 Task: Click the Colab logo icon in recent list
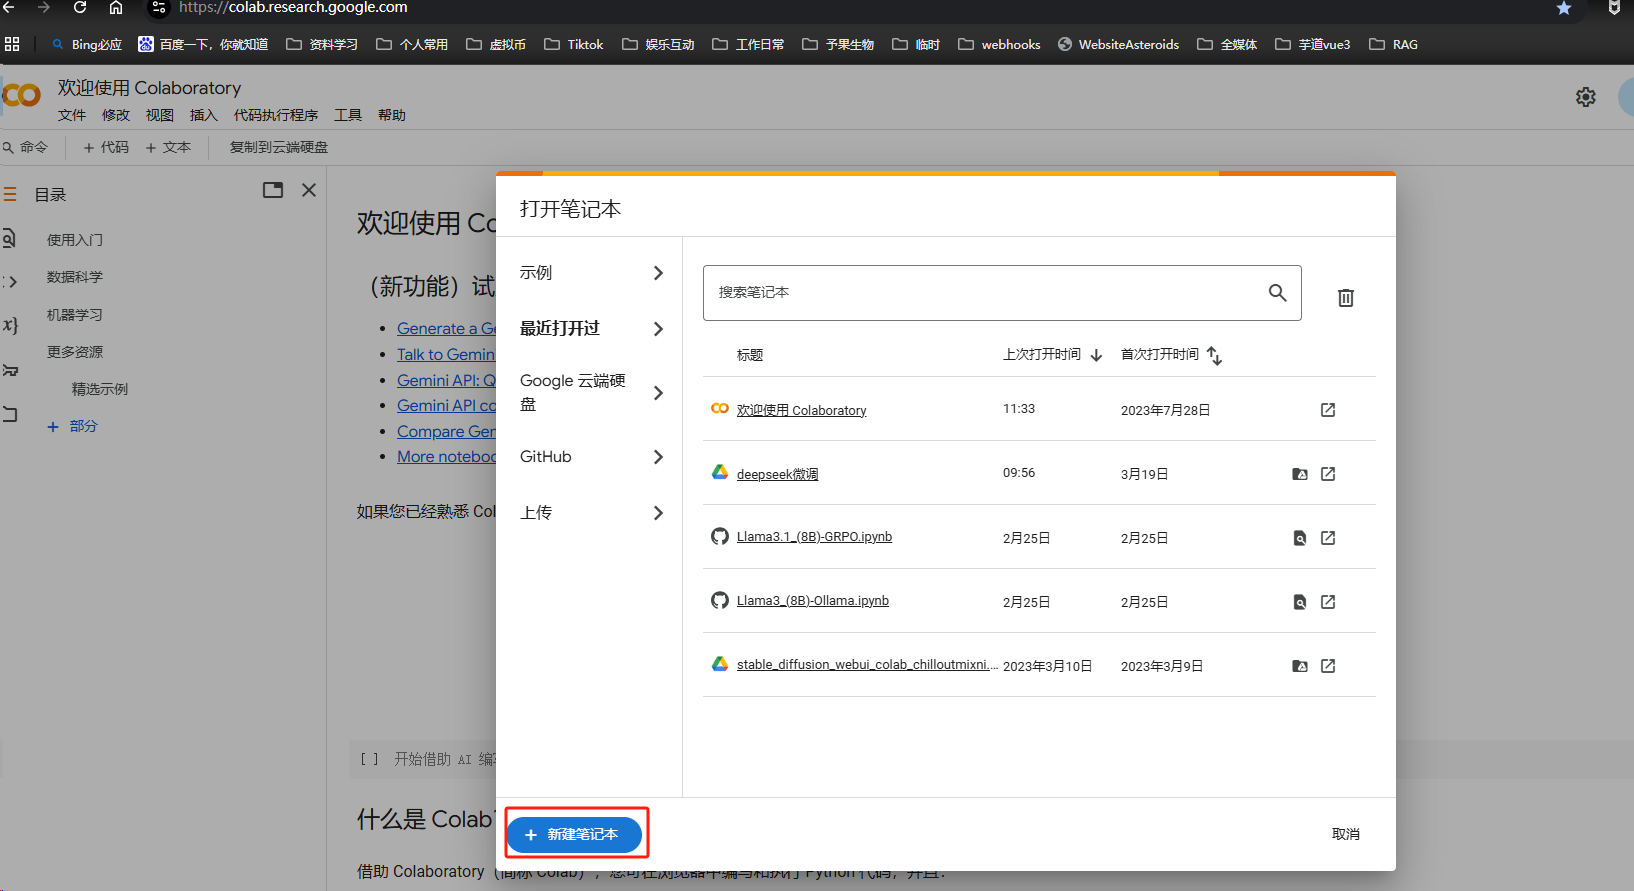pyautogui.click(x=719, y=408)
